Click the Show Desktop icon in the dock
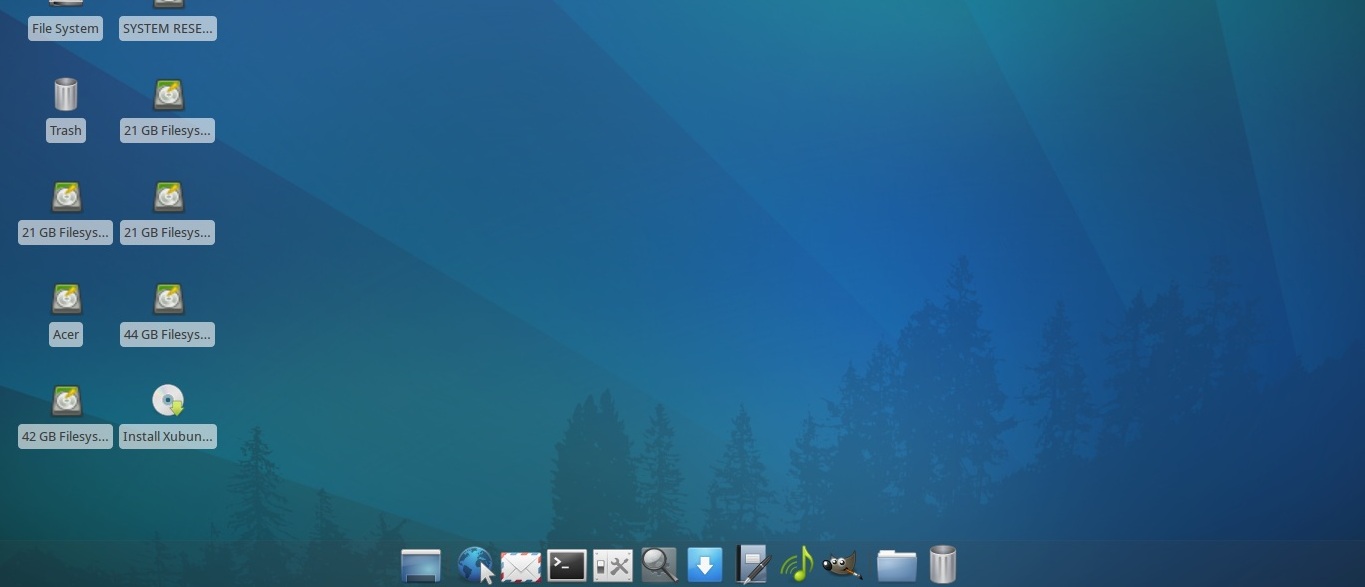This screenshot has height=587, width=1365. (x=420, y=565)
